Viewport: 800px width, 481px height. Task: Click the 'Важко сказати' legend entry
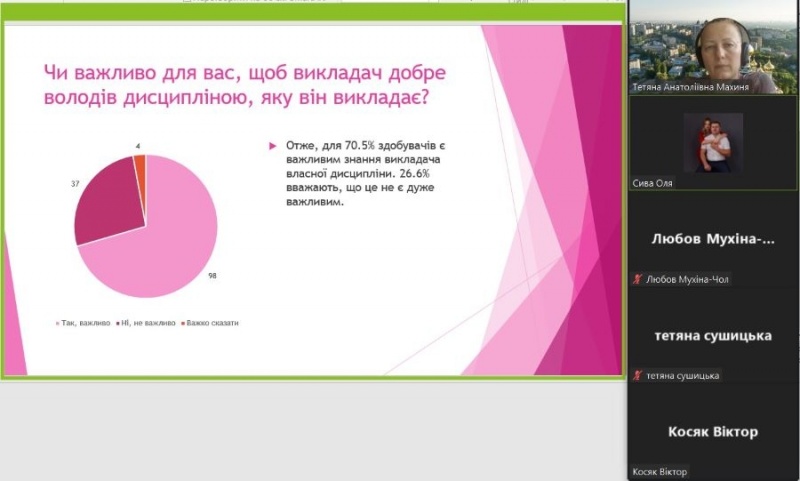click(212, 323)
